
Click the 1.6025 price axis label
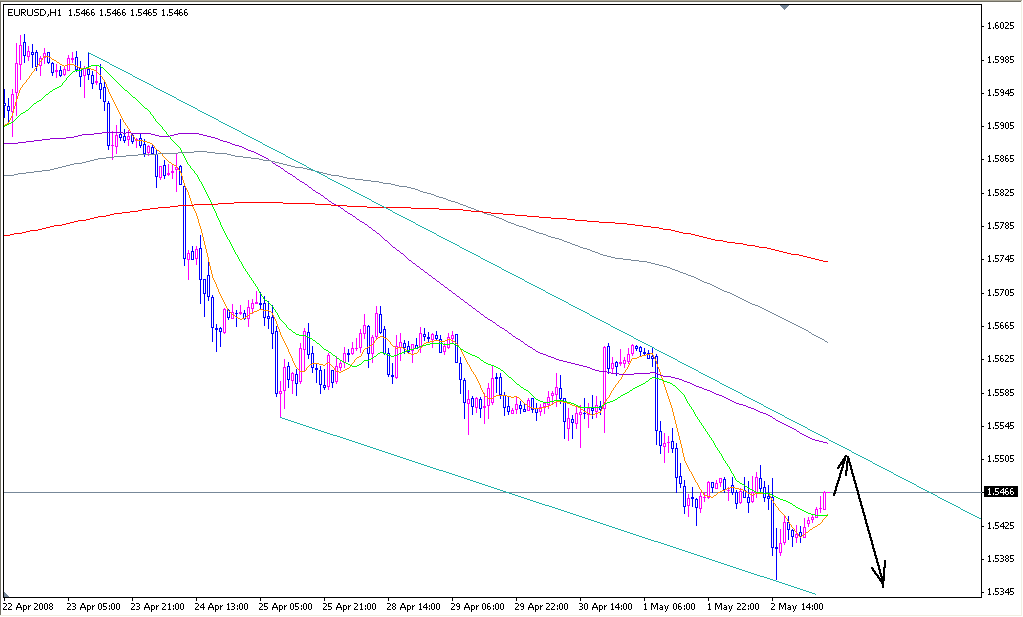coord(1001,26)
